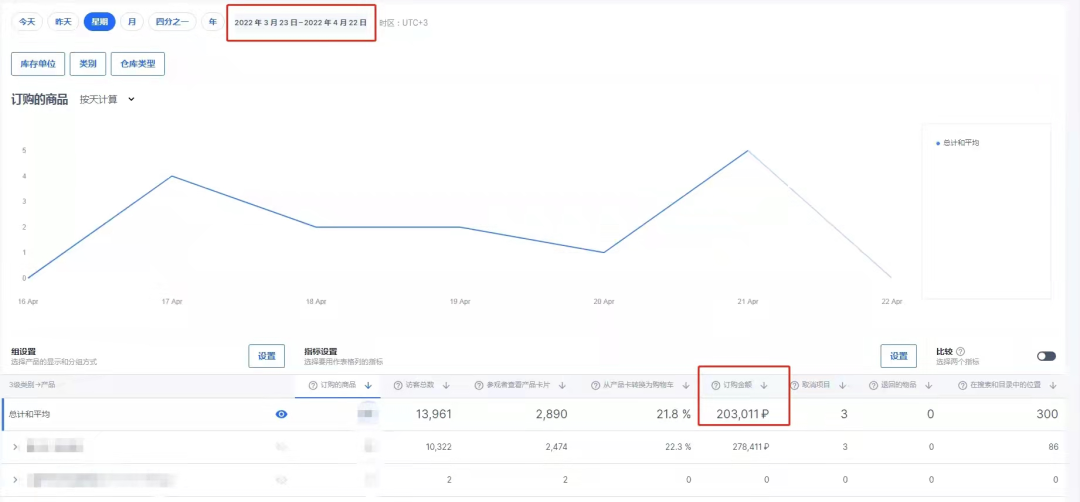Sort by 取消项目 column arrow
This screenshot has width=1080, height=502.
click(x=842, y=385)
